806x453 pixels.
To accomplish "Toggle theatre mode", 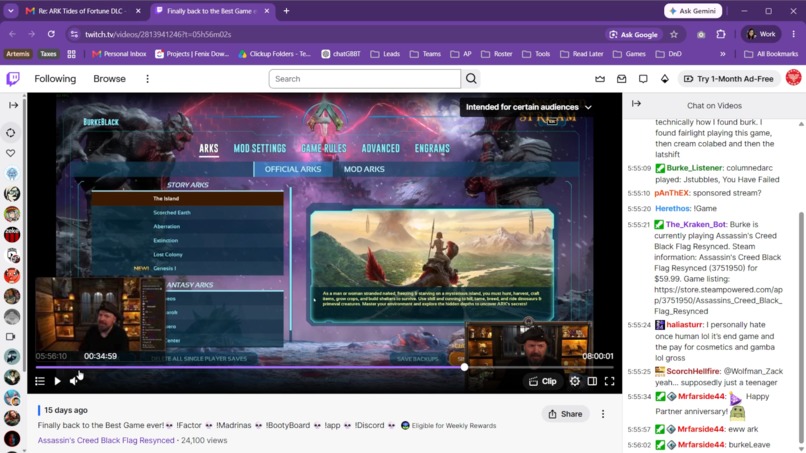I will tap(592, 381).
